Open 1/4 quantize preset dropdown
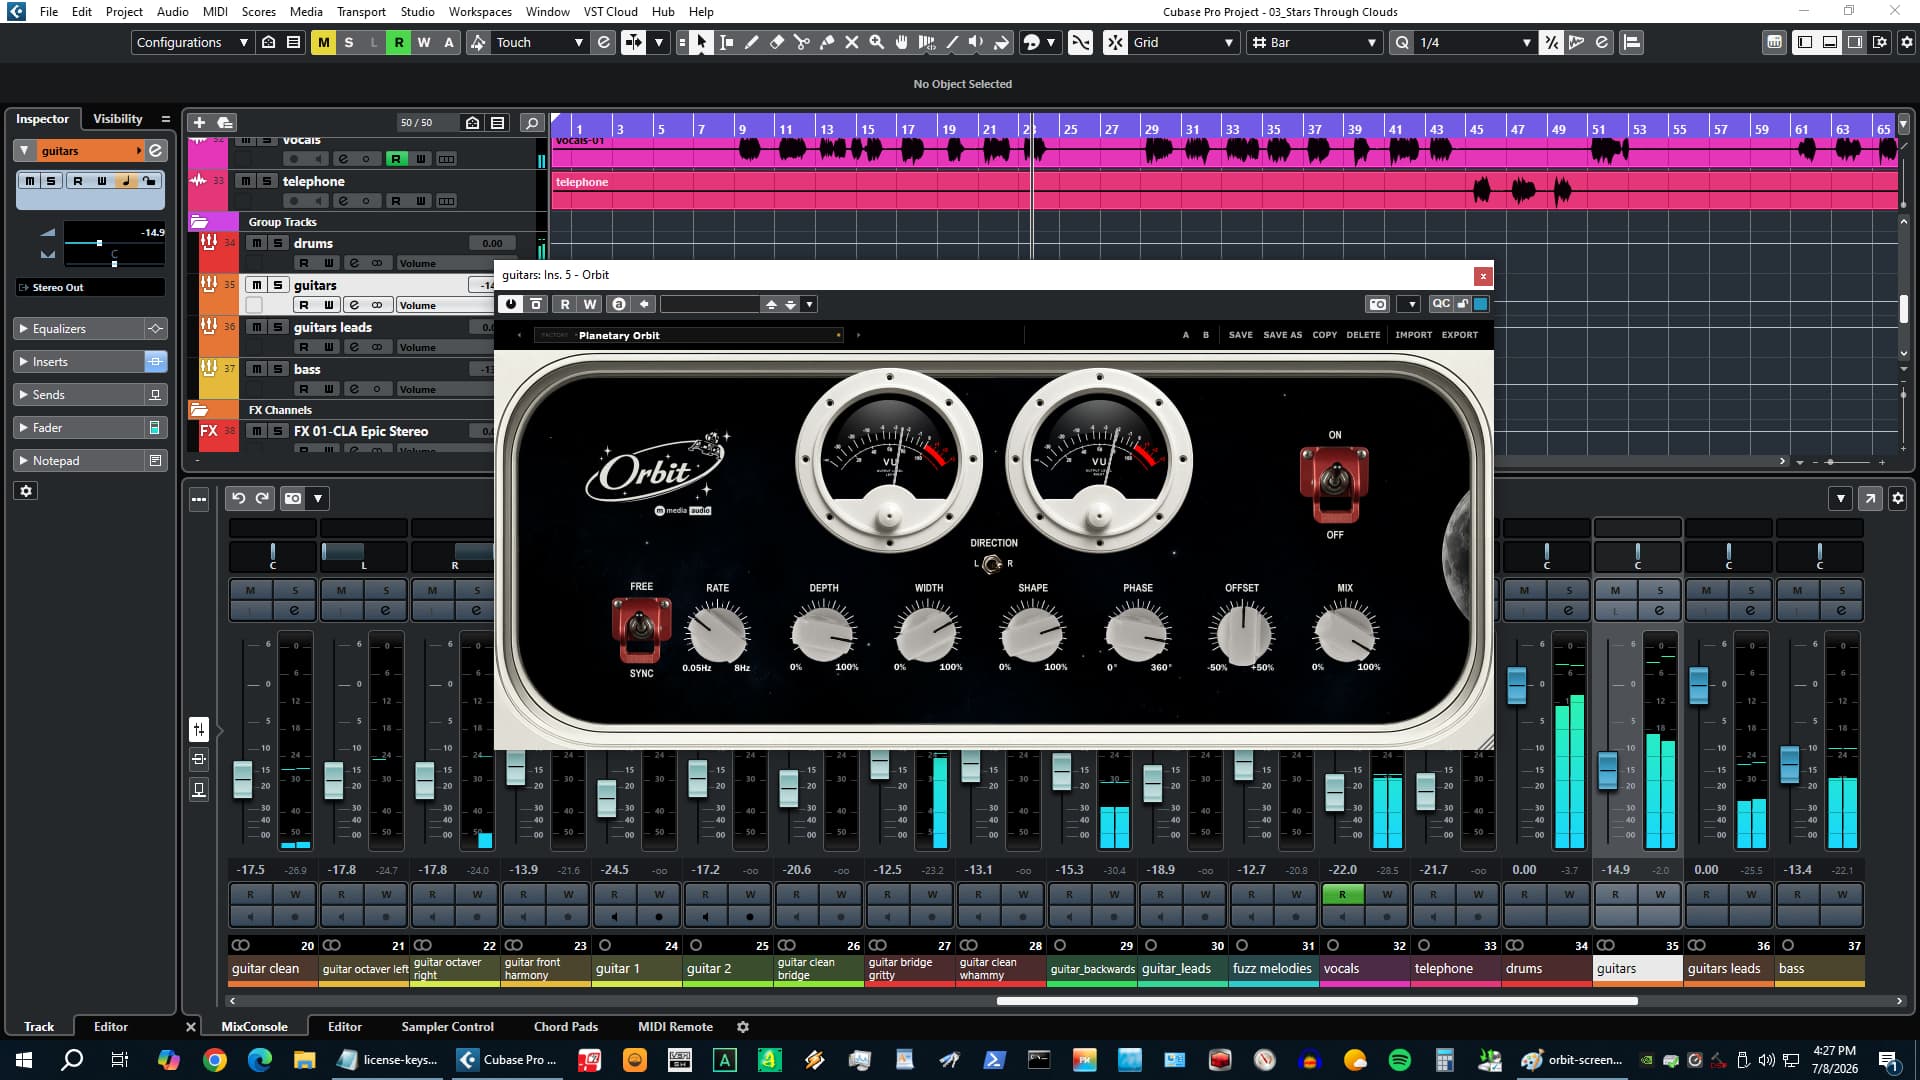This screenshot has height=1080, width=1920. coord(1475,42)
